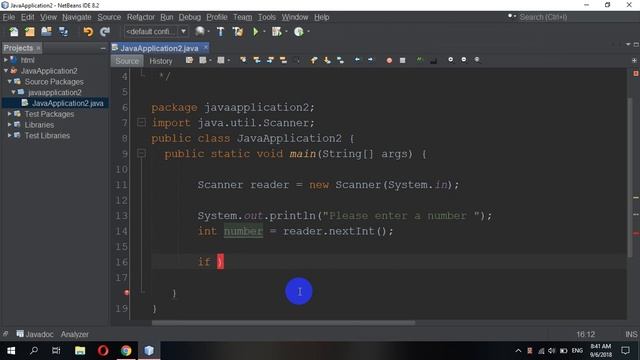This screenshot has height=360, width=640.
Task: Open the Profile Project dropdown arrow
Action: (308, 31)
